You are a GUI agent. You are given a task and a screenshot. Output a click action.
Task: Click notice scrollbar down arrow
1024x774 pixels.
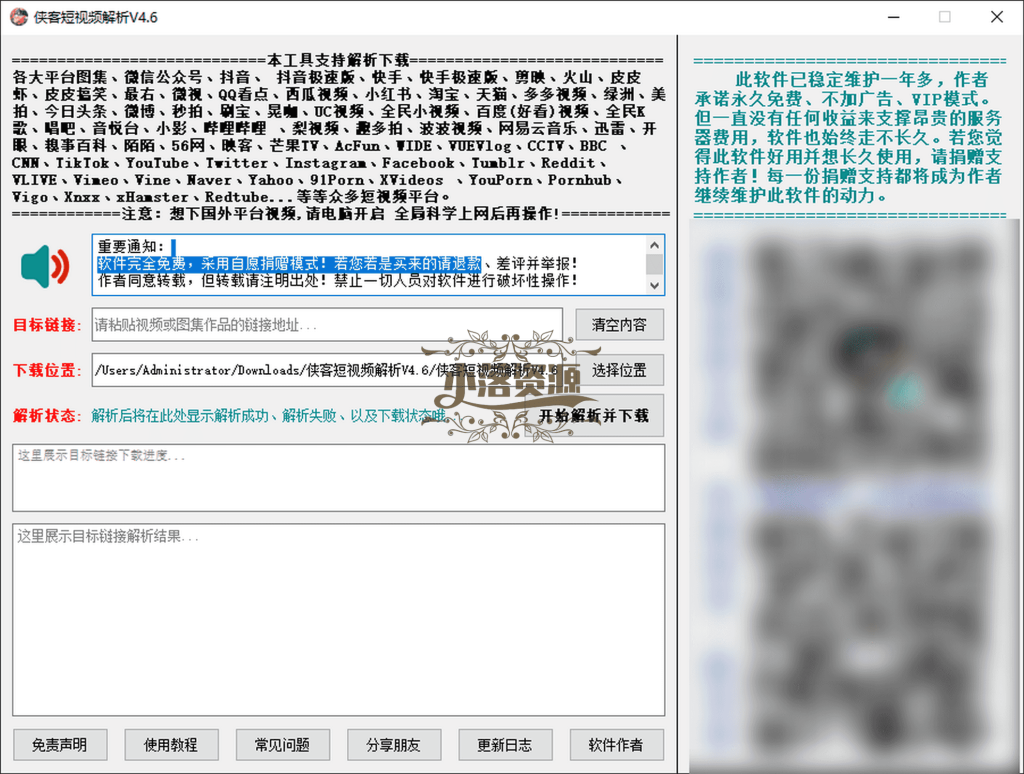tap(654, 286)
